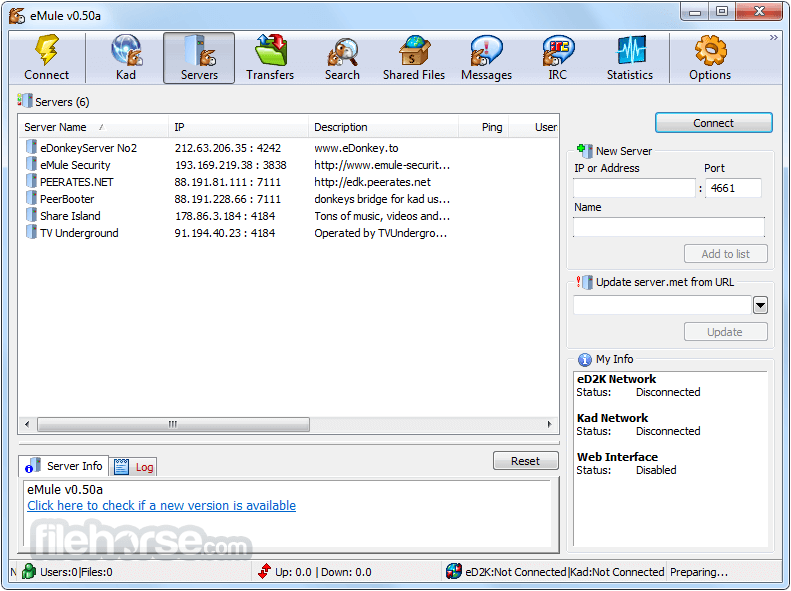
Task: Click the PEERATES.NET server icon
Action: coord(31,182)
